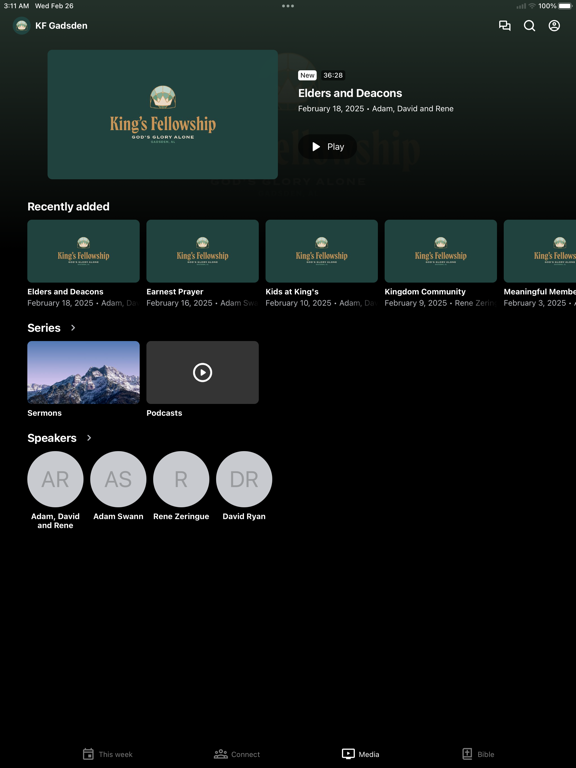Open the three-dot multitasking menu
The height and width of the screenshot is (768, 576).
click(288, 6)
